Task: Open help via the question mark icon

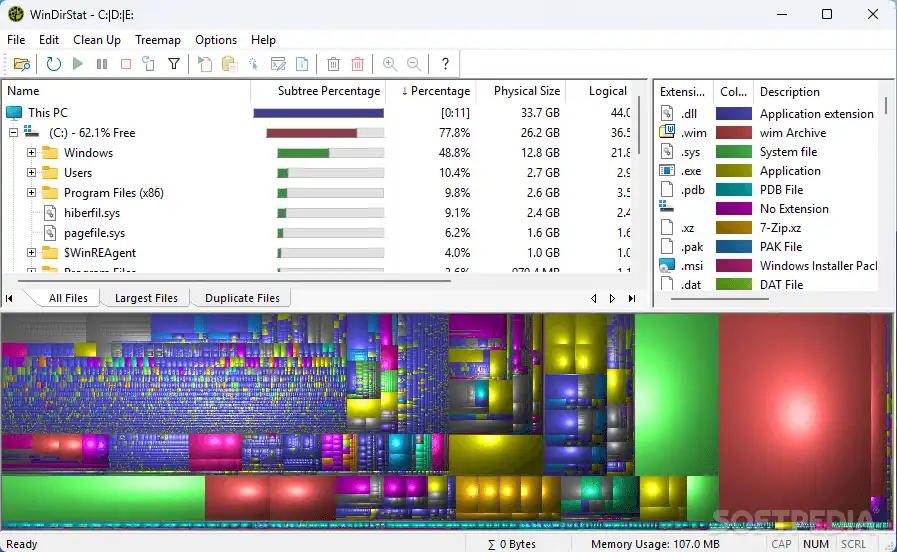Action: pos(445,64)
